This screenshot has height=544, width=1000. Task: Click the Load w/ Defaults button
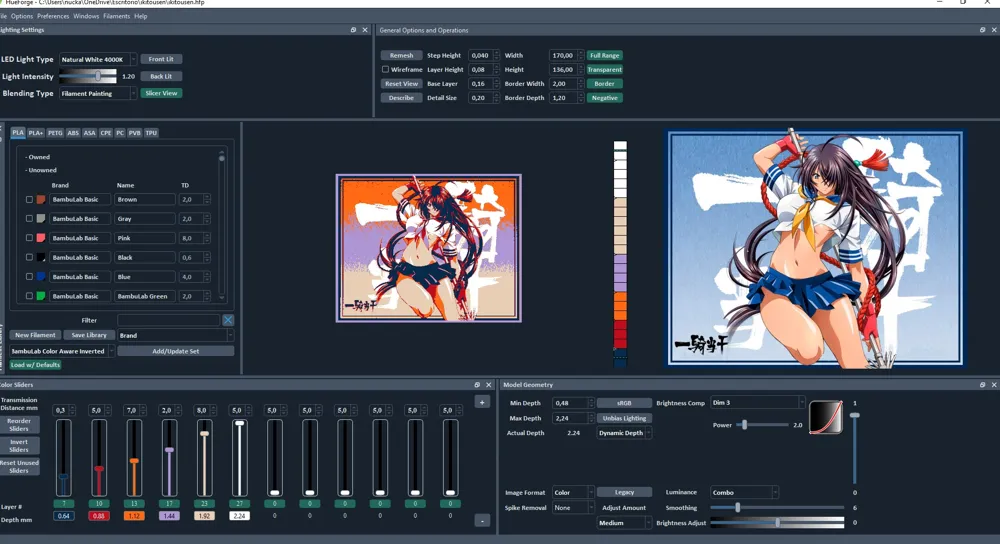pyautogui.click(x=35, y=365)
